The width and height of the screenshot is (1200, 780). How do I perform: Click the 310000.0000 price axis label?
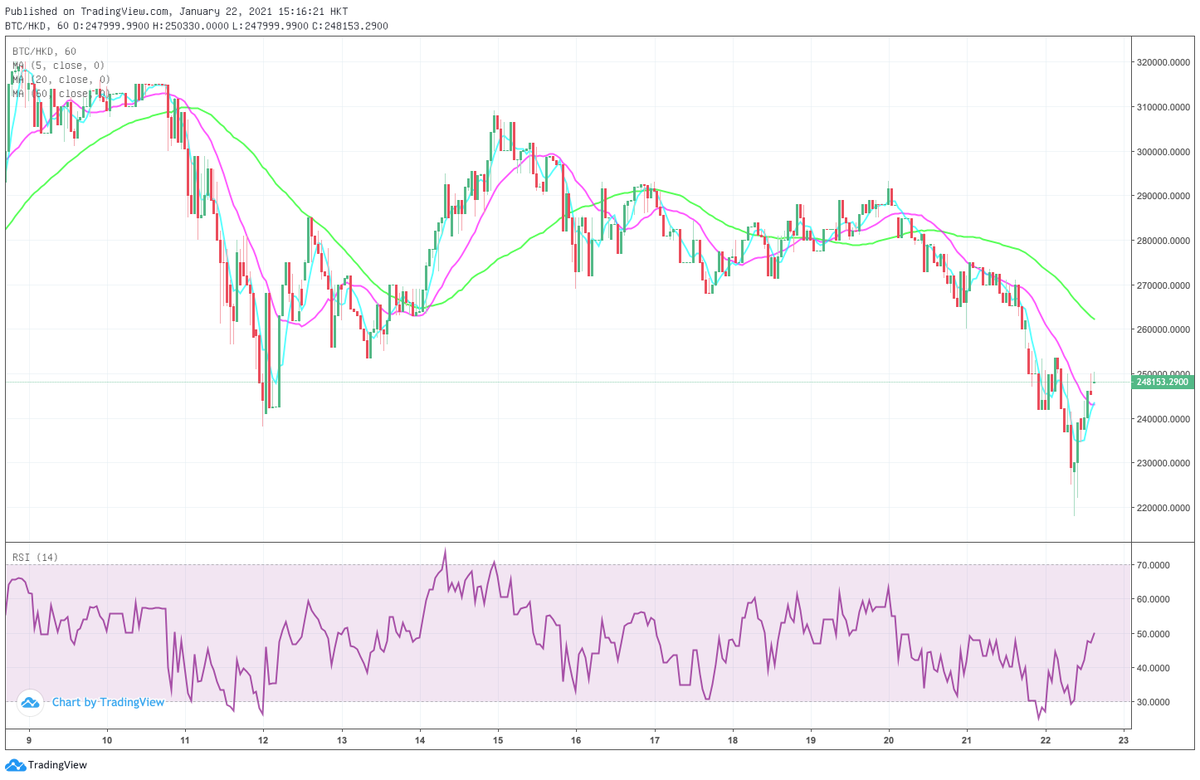1164,107
